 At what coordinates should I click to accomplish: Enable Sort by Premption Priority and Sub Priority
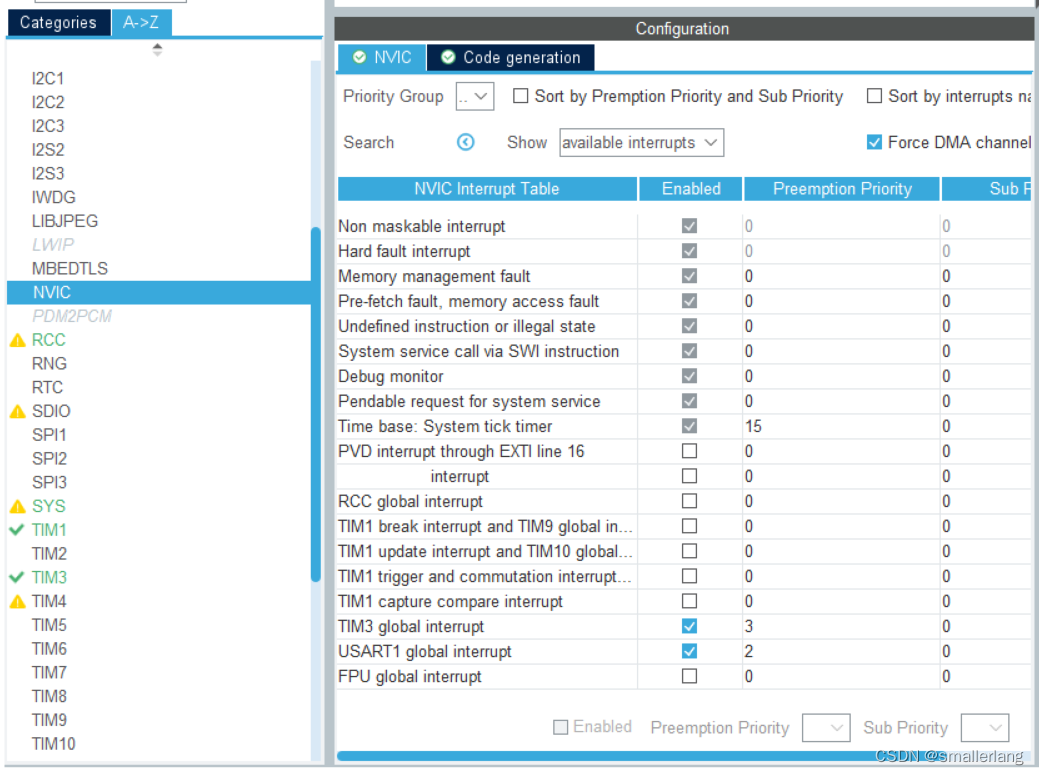521,97
